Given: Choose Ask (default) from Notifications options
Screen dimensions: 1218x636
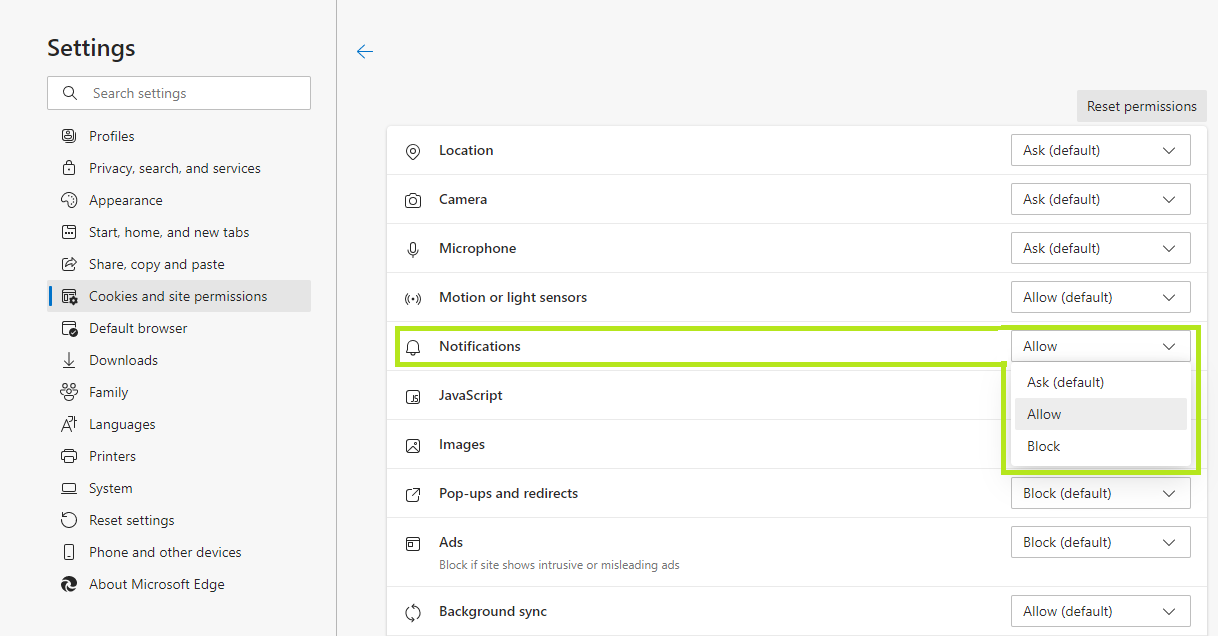Looking at the screenshot, I should pyautogui.click(x=1065, y=382).
